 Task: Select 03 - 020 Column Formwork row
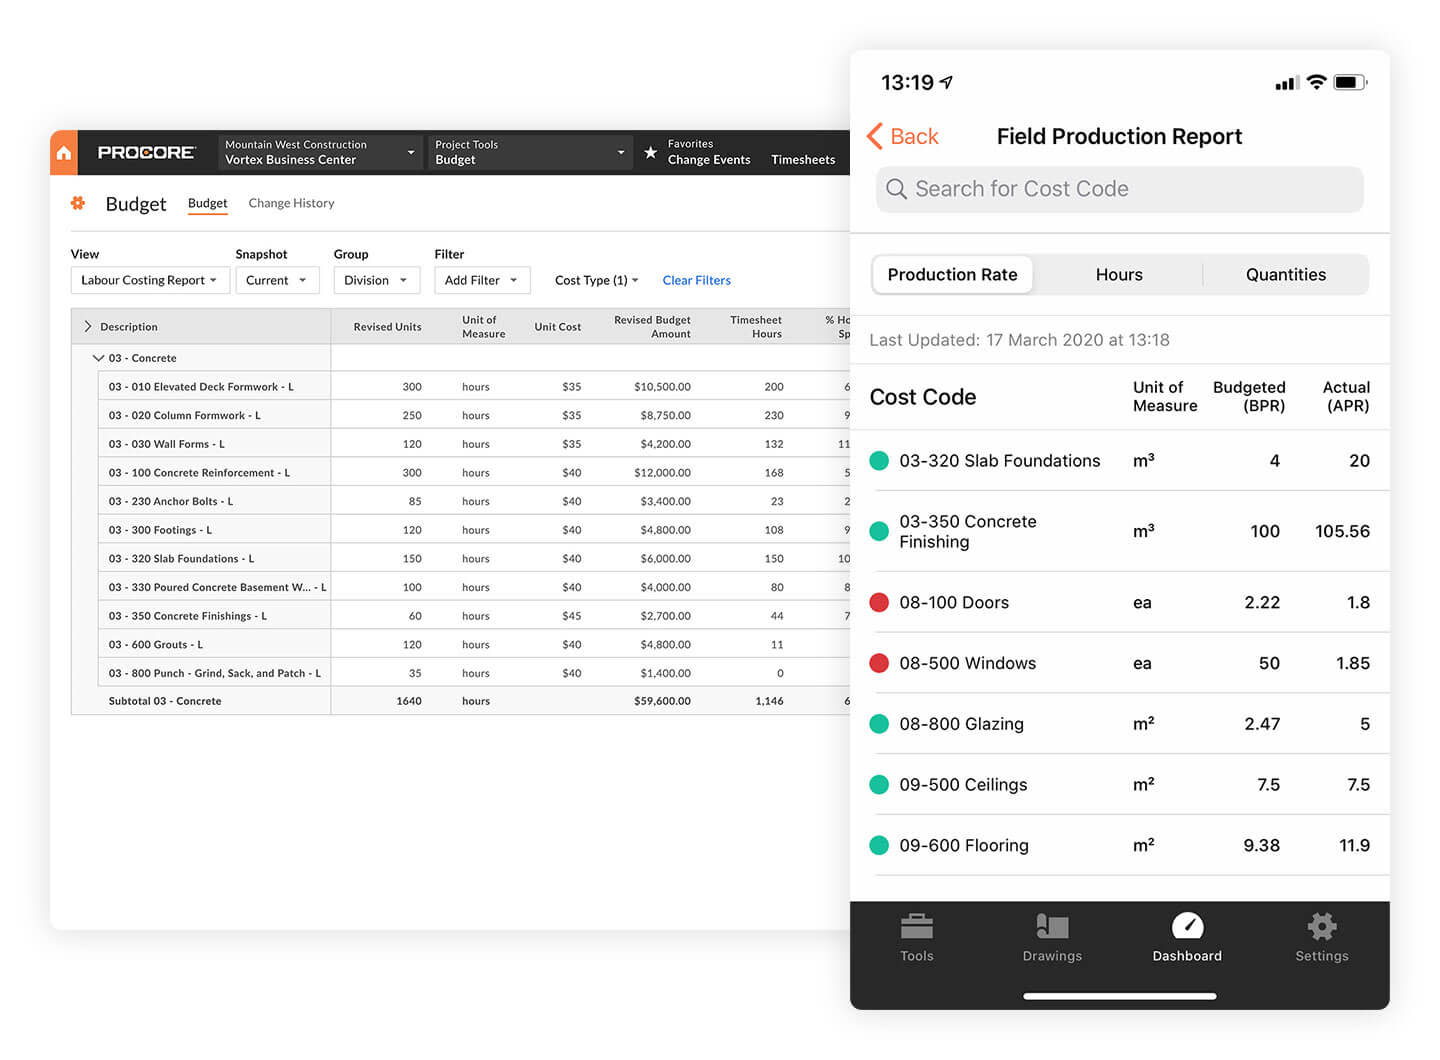[x=474, y=415]
